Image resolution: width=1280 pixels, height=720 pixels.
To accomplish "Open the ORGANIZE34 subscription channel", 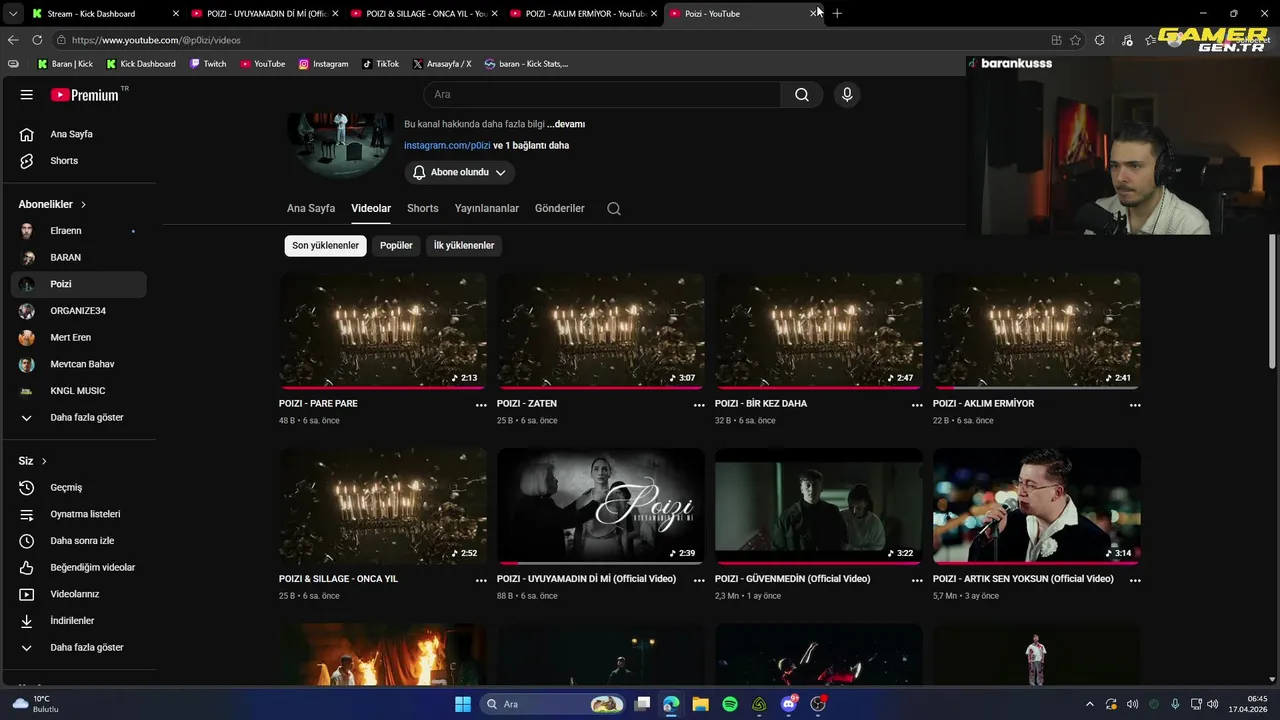I will pos(78,311).
